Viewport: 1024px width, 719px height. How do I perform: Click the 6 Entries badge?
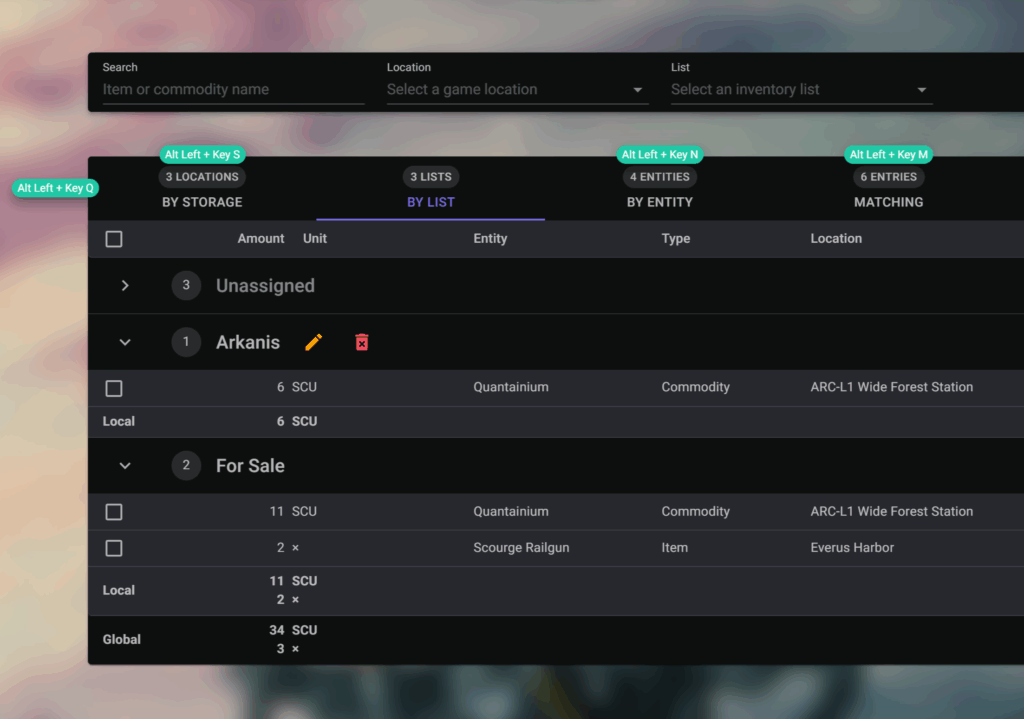(888, 176)
